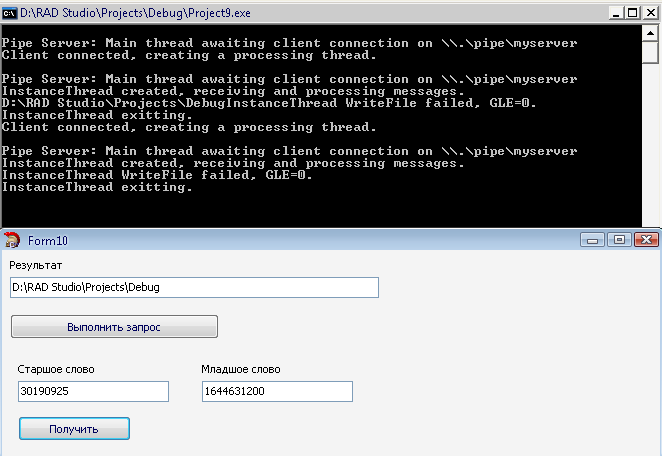Click the console title D:\RAD Studio\Projects\Debug\Project9.exe
Viewport: 662px width, 456px height.
(135, 13)
